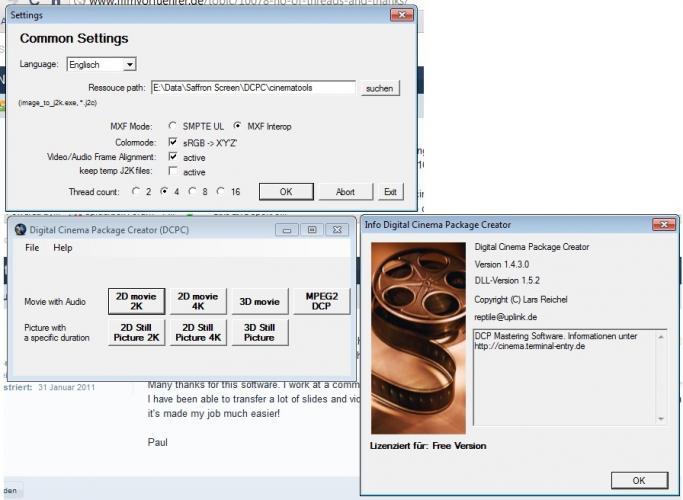Select MXF Interop radio button

click(237, 126)
